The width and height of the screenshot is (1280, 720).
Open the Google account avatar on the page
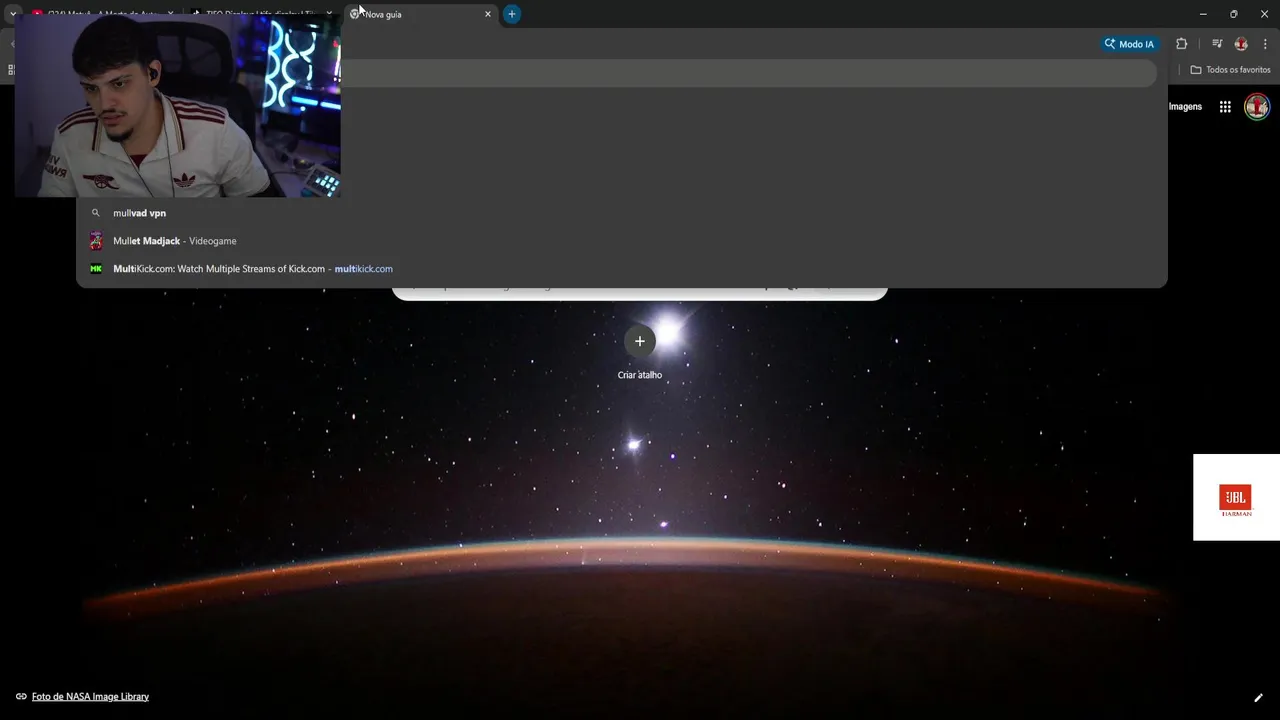pos(1257,107)
